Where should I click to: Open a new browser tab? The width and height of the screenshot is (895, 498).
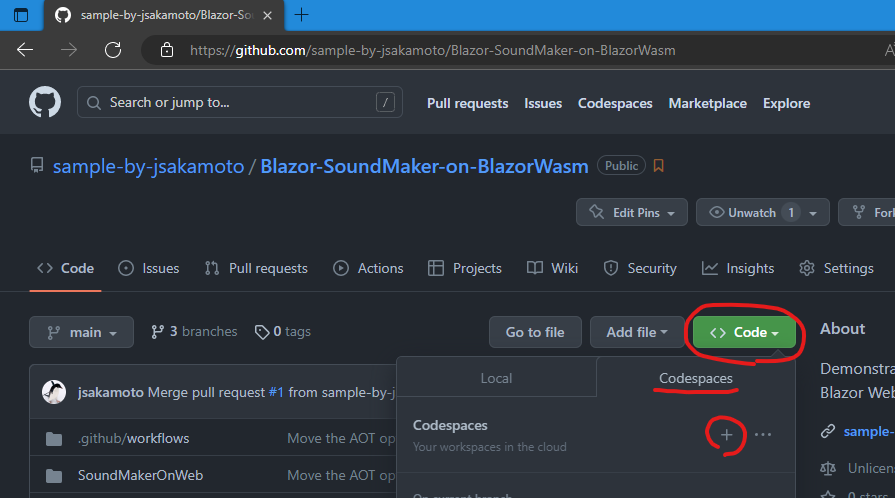click(301, 15)
